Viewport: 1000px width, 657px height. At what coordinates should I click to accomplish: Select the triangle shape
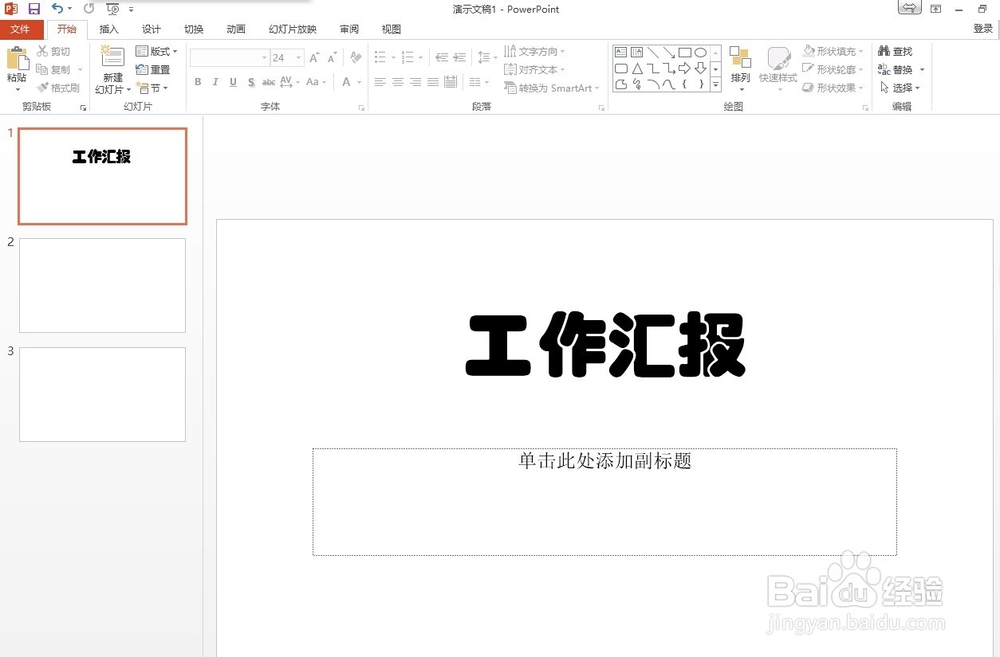[636, 68]
